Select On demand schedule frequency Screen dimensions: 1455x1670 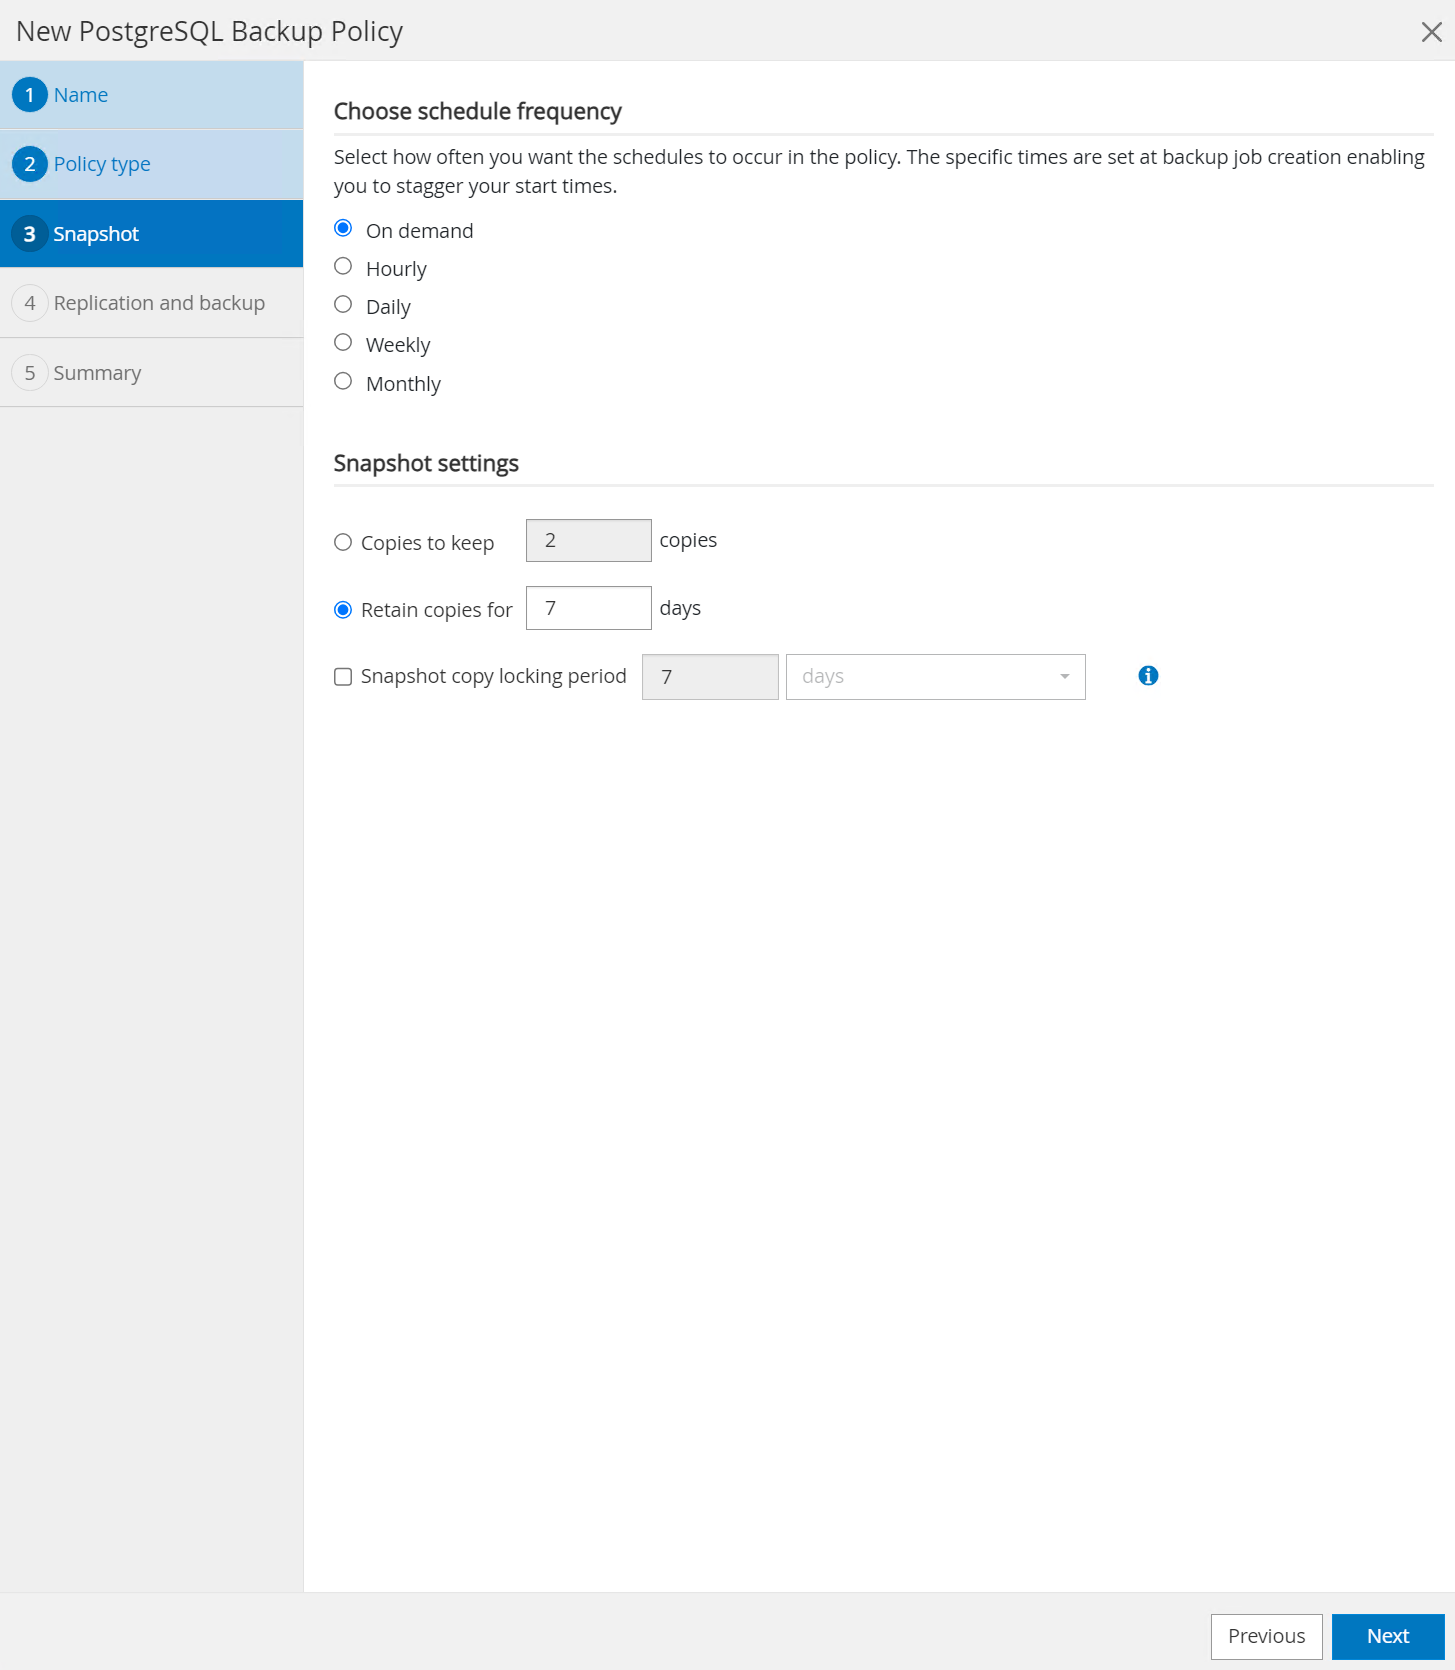(x=343, y=229)
